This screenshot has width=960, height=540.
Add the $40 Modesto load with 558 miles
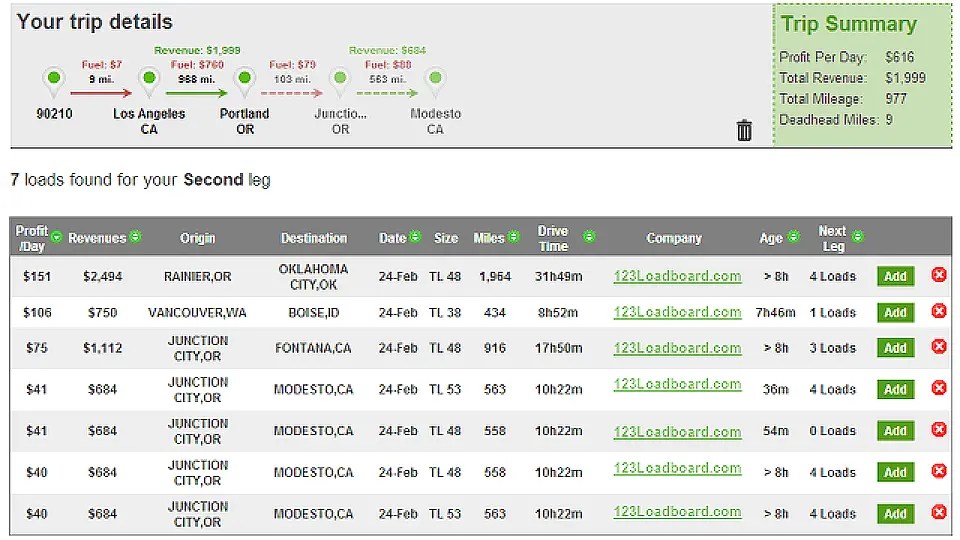pos(895,472)
